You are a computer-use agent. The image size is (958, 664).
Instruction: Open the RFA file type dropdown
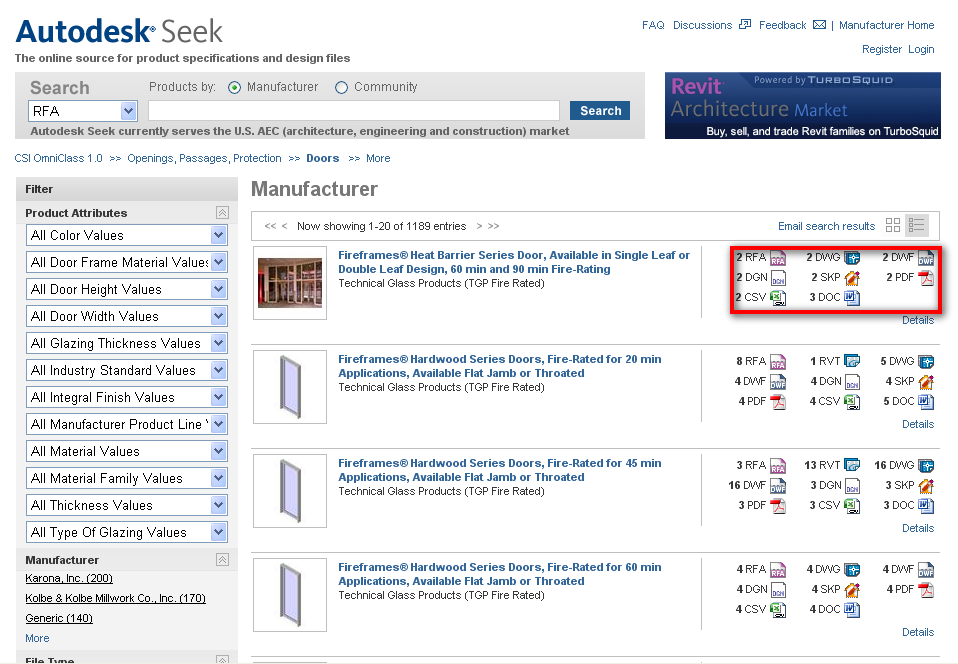coord(128,111)
